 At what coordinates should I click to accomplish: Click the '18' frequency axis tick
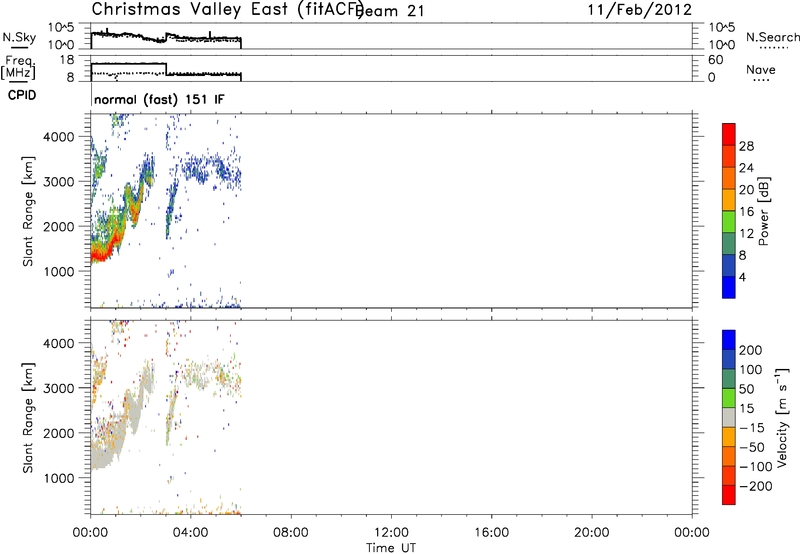[x=67, y=60]
